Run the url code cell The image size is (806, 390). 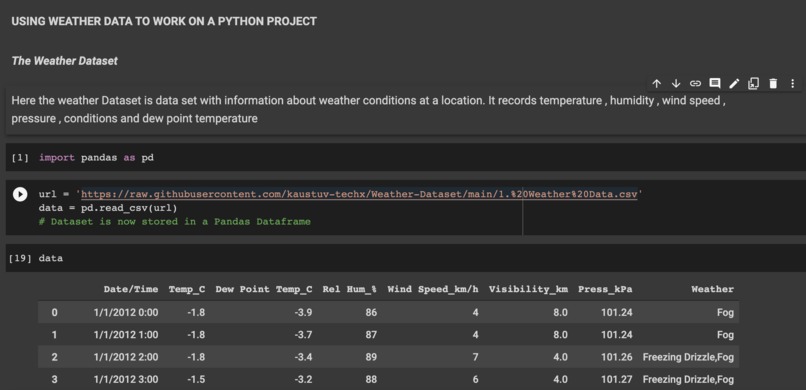click(20, 194)
